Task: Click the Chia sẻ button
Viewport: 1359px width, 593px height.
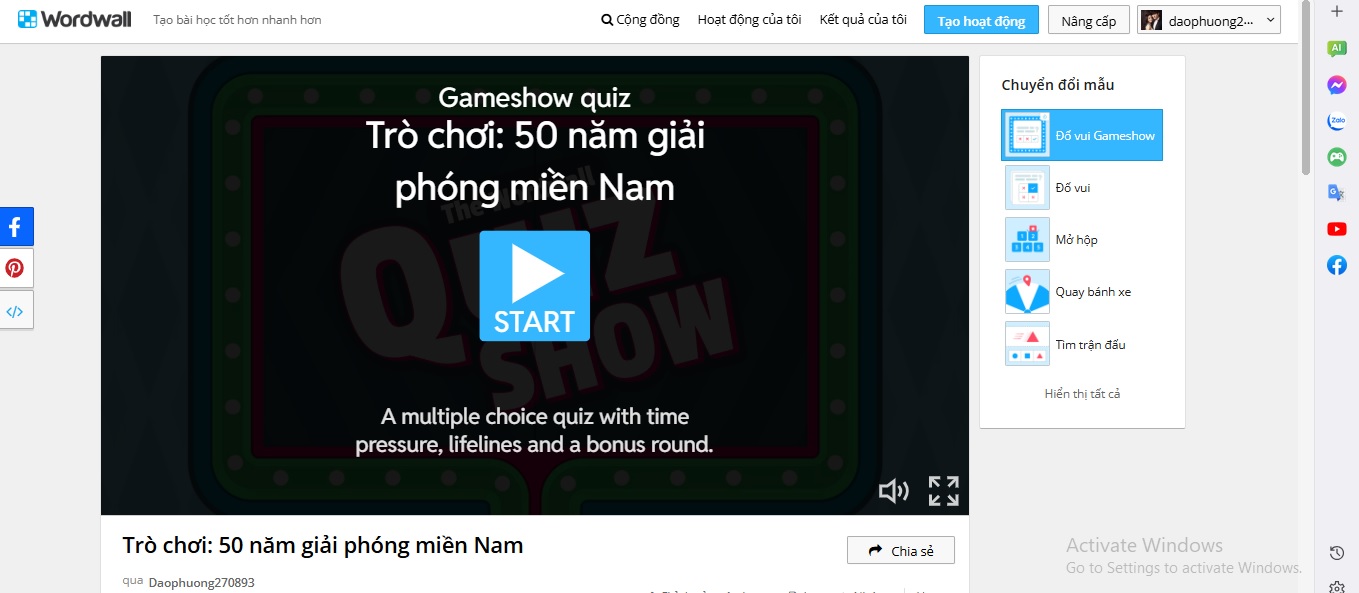Action: [x=901, y=550]
